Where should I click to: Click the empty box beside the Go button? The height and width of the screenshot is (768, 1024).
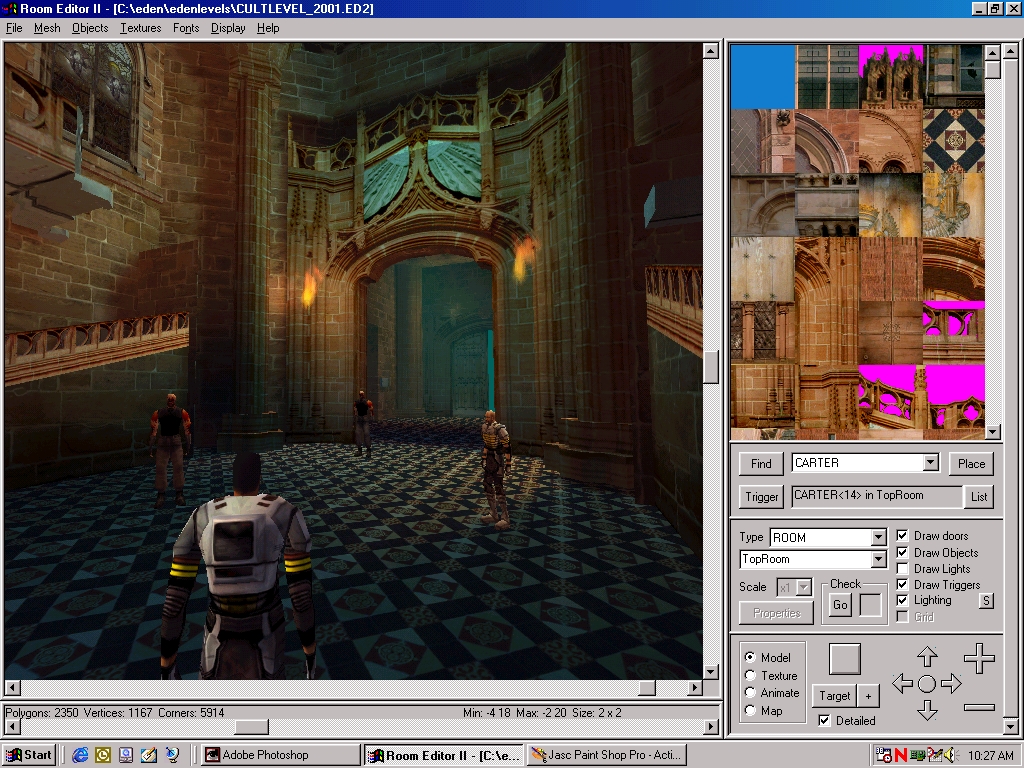point(870,605)
